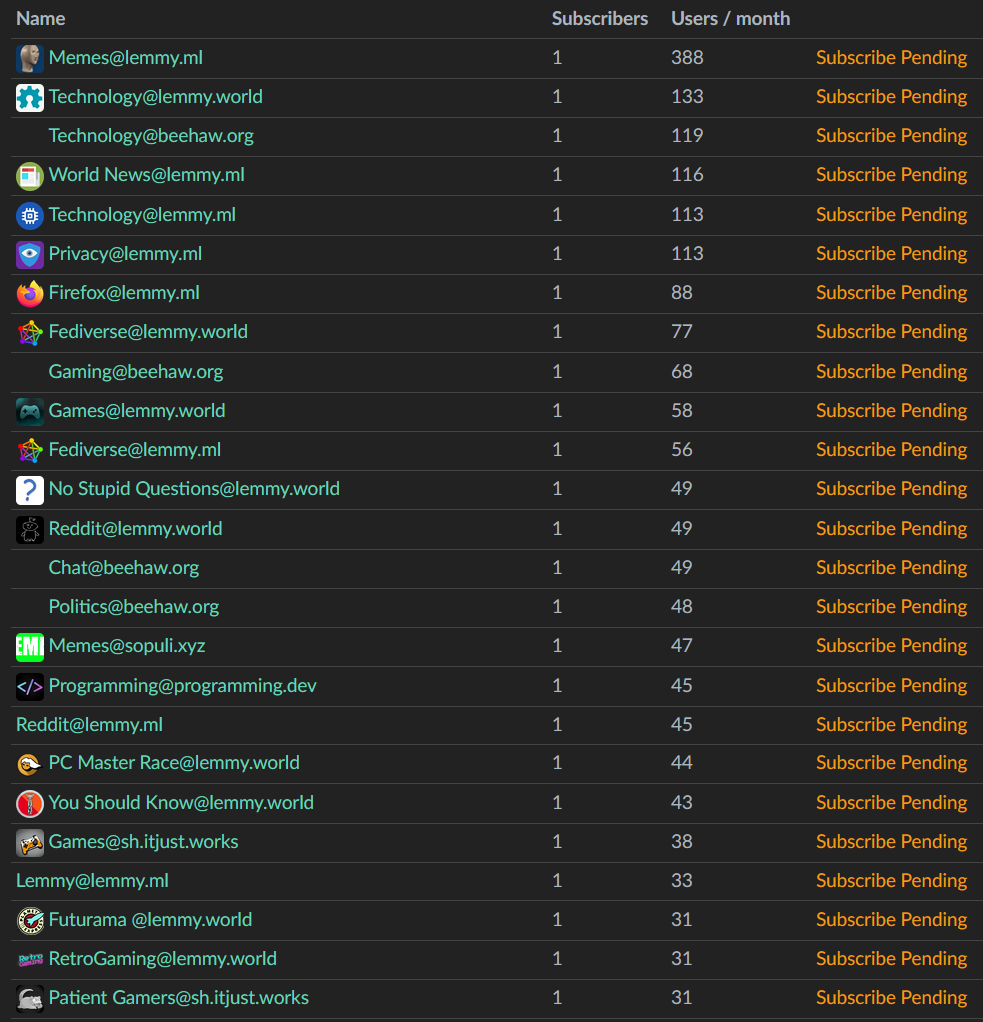Click Subscribe Pending for Games@lemmy.world

pyautogui.click(x=891, y=411)
